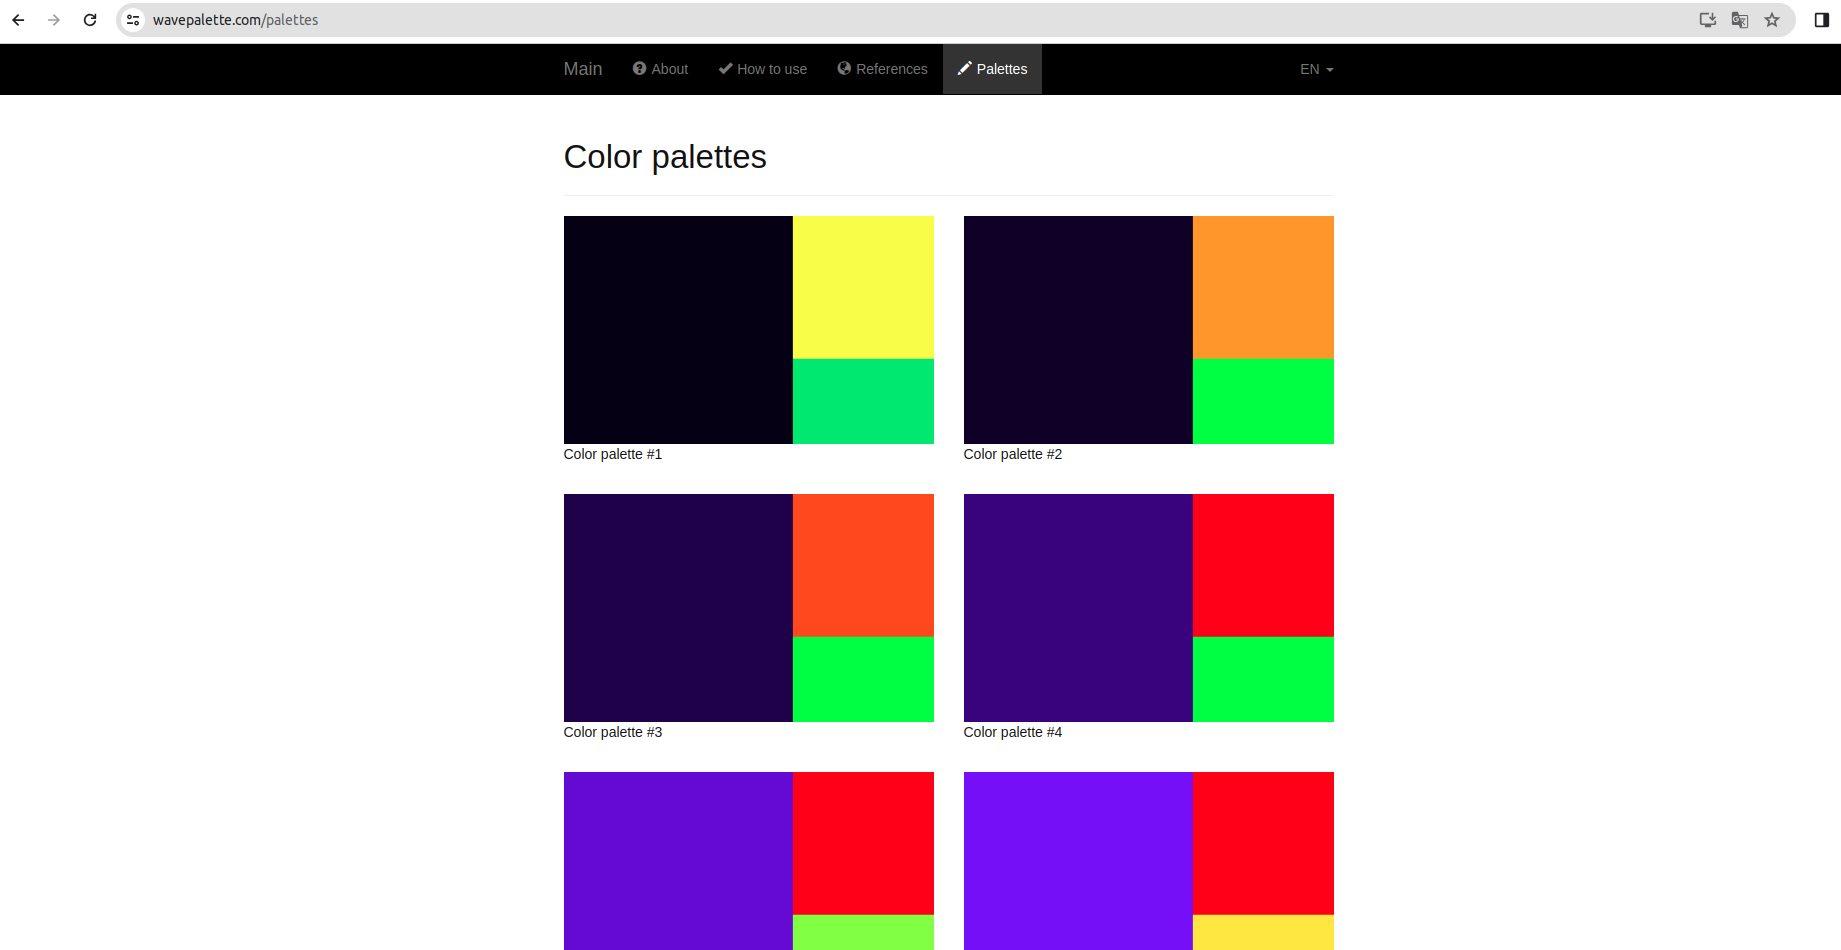Select the Palettes tab
This screenshot has height=950, width=1841.
point(993,69)
